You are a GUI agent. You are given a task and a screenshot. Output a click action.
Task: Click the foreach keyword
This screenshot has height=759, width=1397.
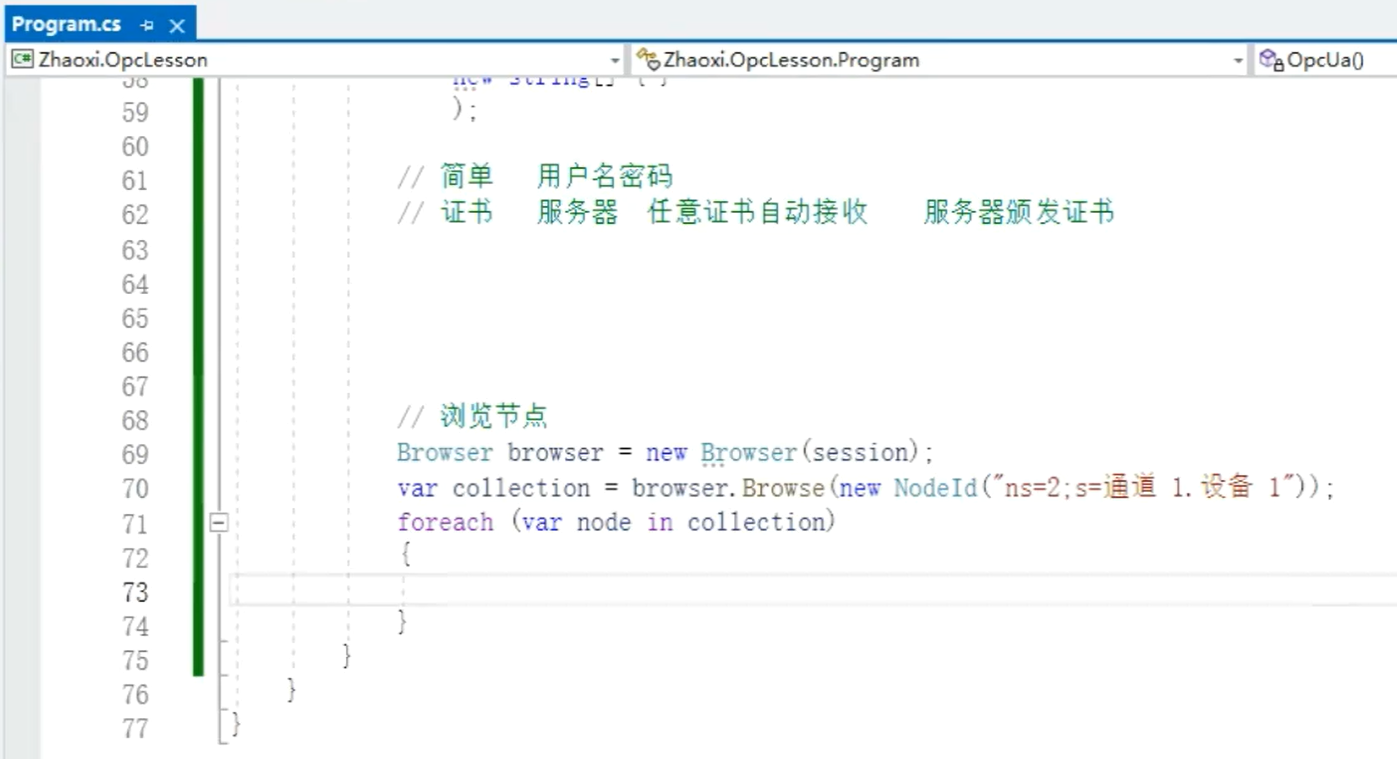[445, 523]
